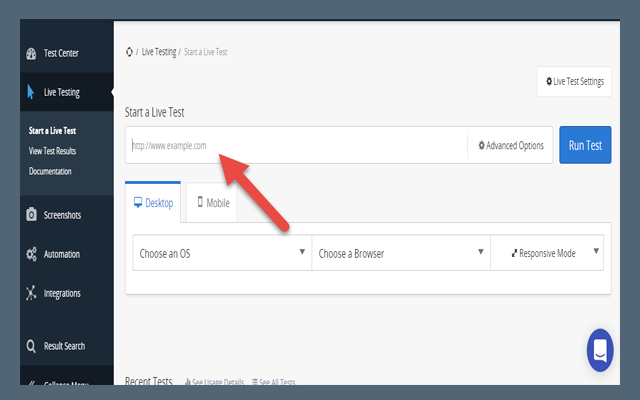The height and width of the screenshot is (400, 640).
Task: Switch to the Desktop tab
Action: click(153, 202)
